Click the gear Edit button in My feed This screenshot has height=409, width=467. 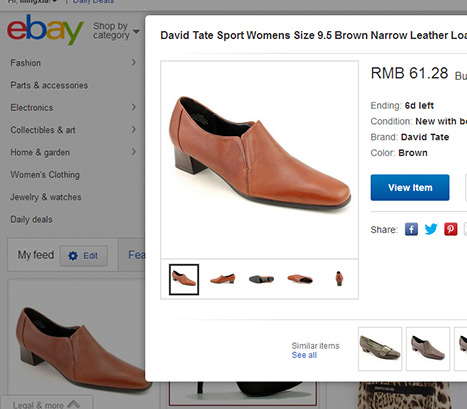coord(84,256)
